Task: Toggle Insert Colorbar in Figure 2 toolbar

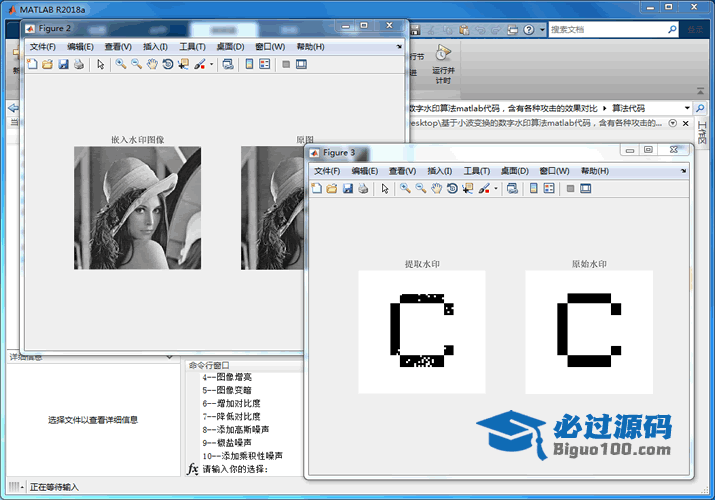Action: point(249,64)
